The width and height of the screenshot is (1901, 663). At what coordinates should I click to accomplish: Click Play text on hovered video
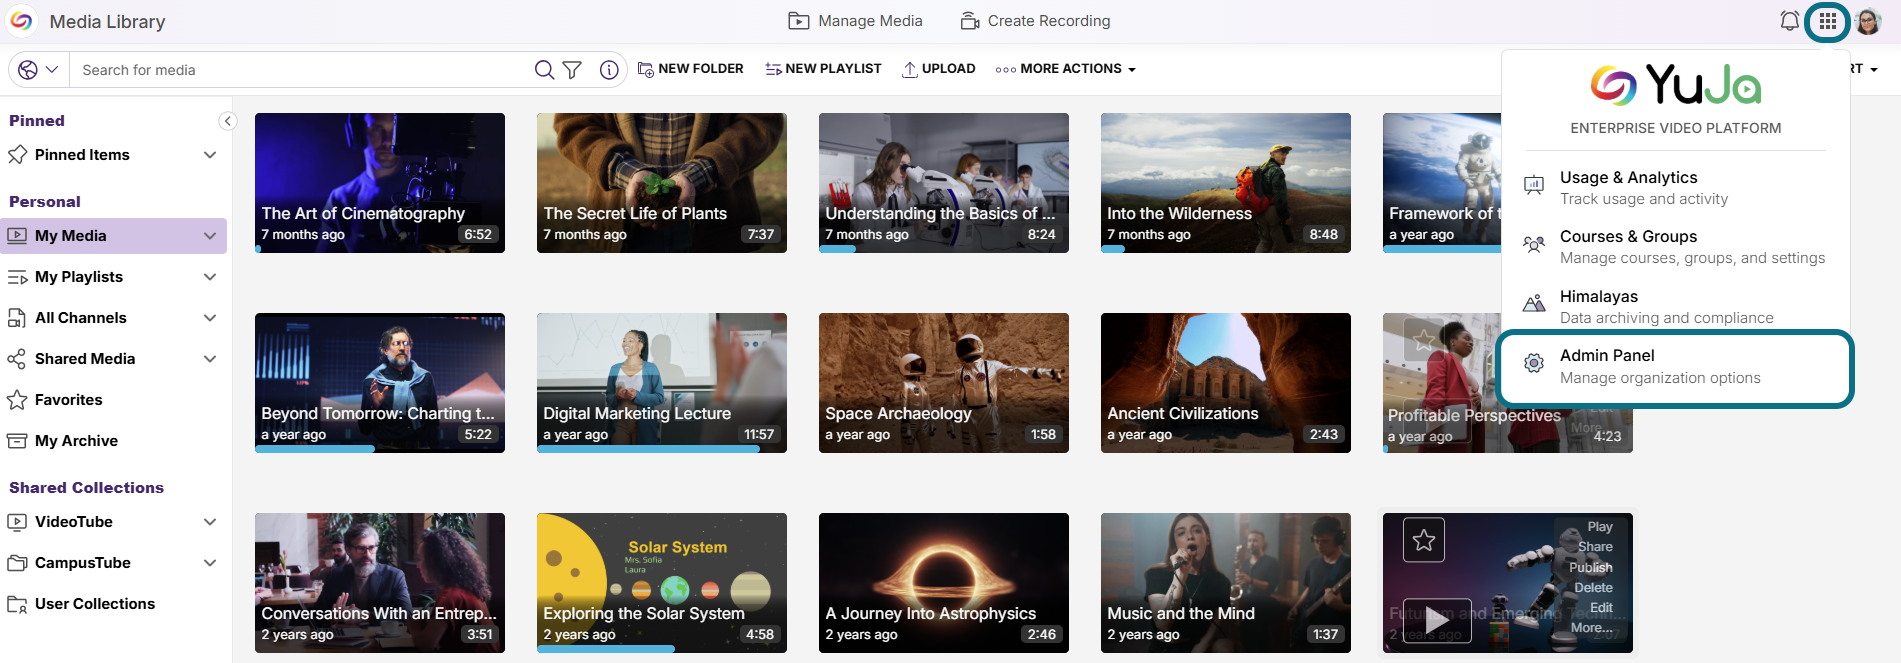[x=1600, y=527]
